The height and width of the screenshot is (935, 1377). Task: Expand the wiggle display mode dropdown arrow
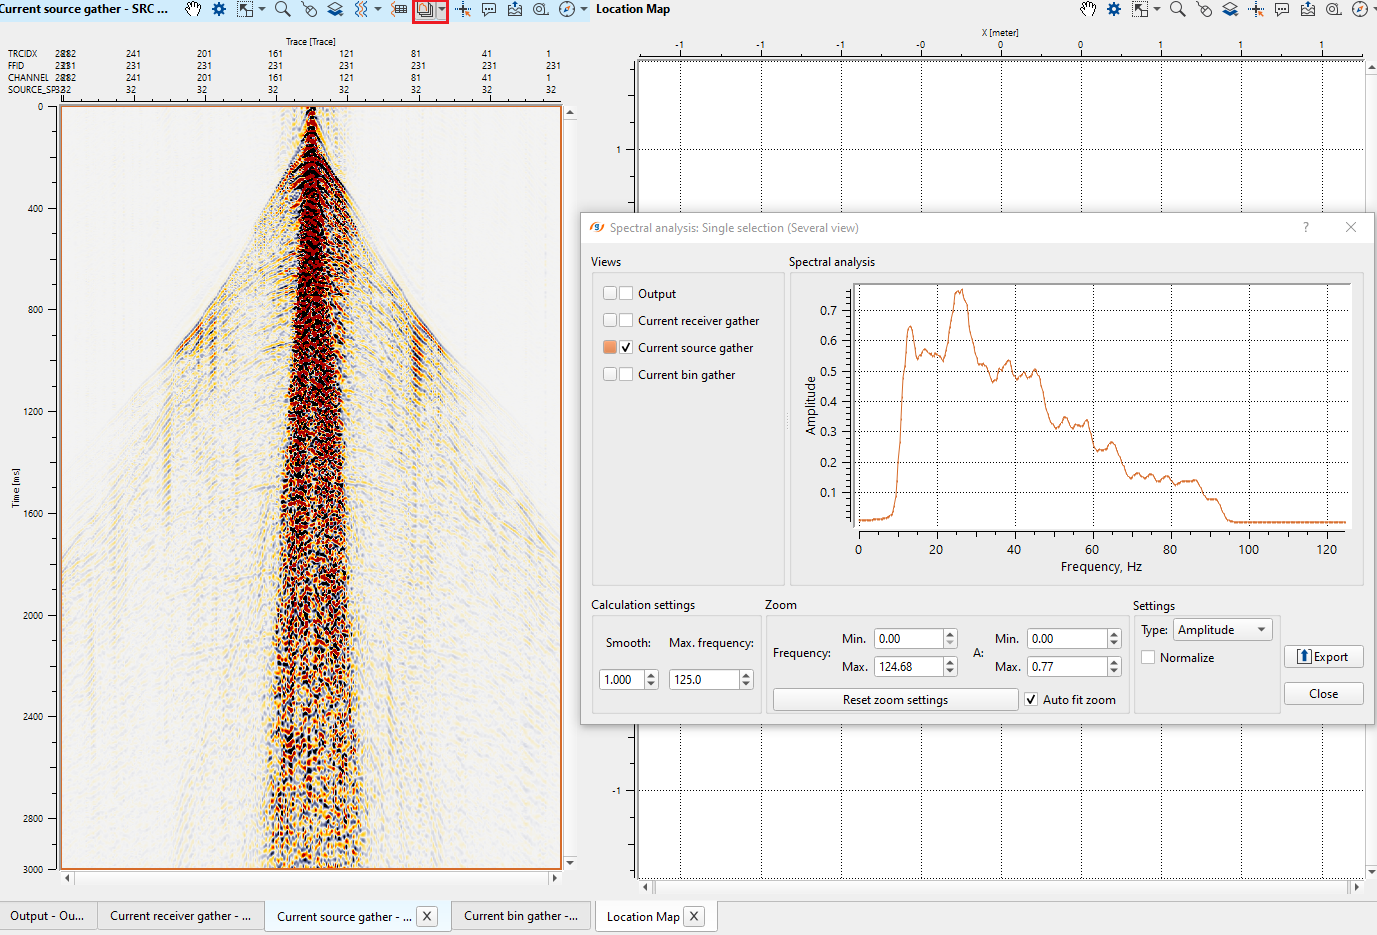pyautogui.click(x=378, y=9)
